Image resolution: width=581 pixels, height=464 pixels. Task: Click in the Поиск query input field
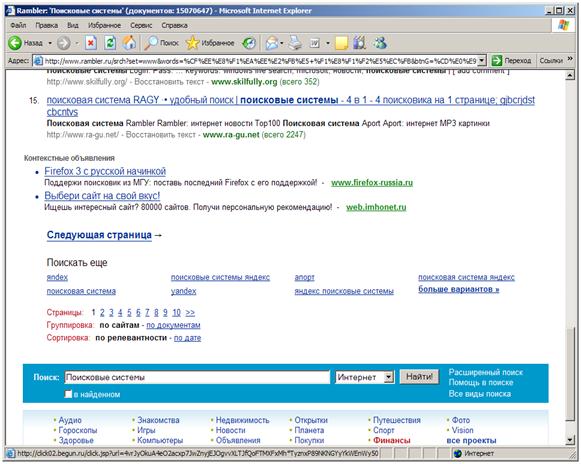(x=197, y=377)
